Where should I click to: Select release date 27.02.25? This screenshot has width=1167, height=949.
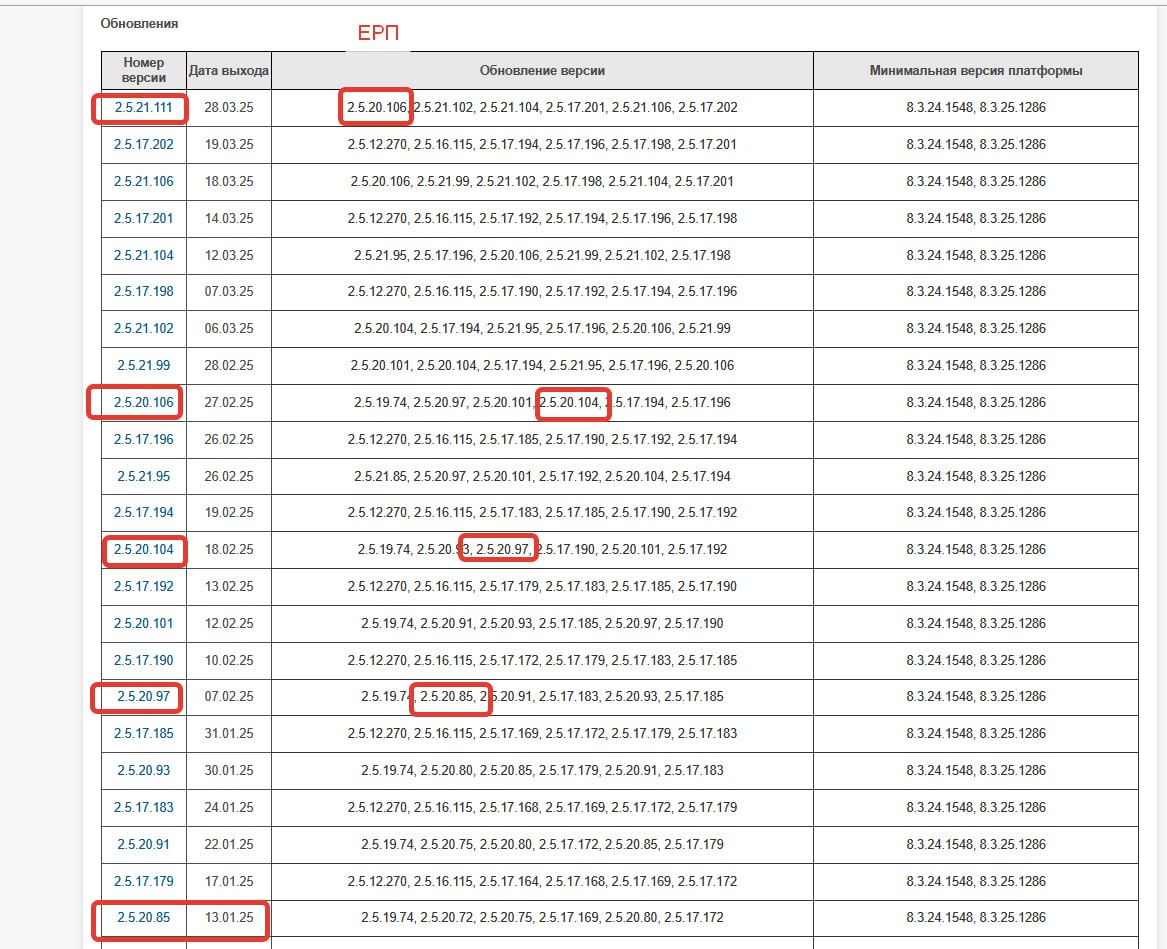[x=228, y=403]
